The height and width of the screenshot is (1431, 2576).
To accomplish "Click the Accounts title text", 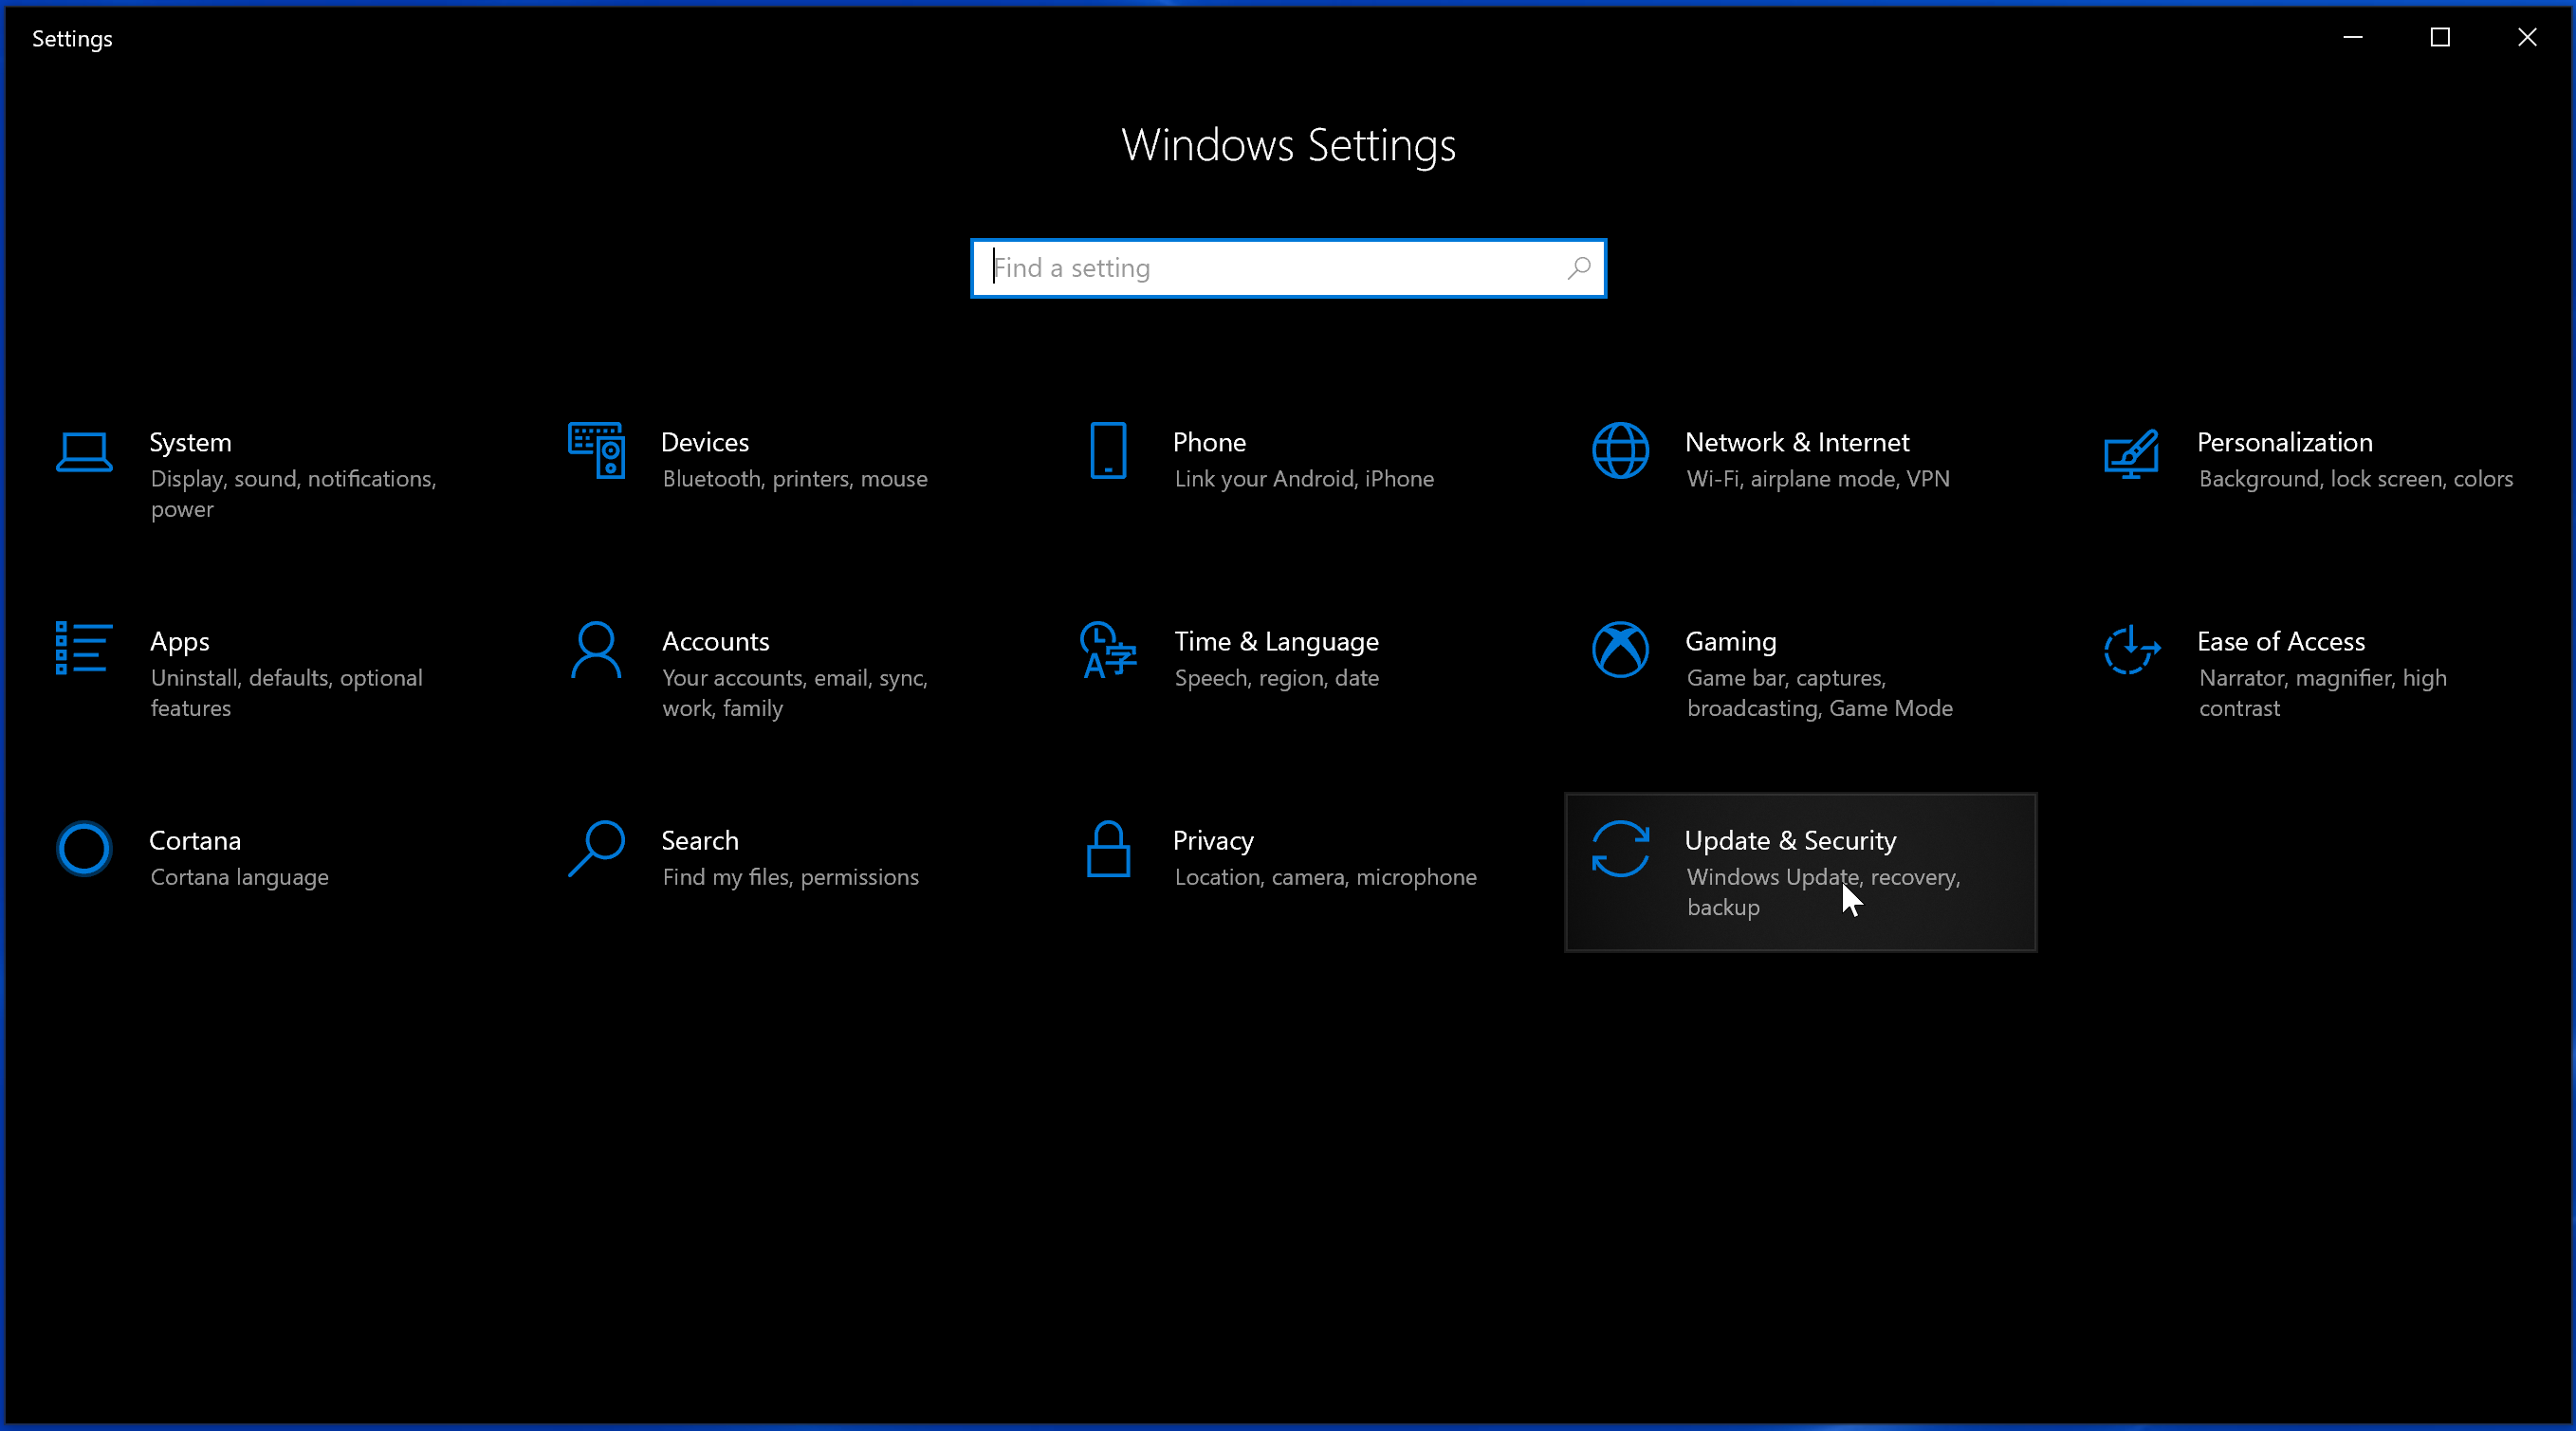I will coord(715,642).
